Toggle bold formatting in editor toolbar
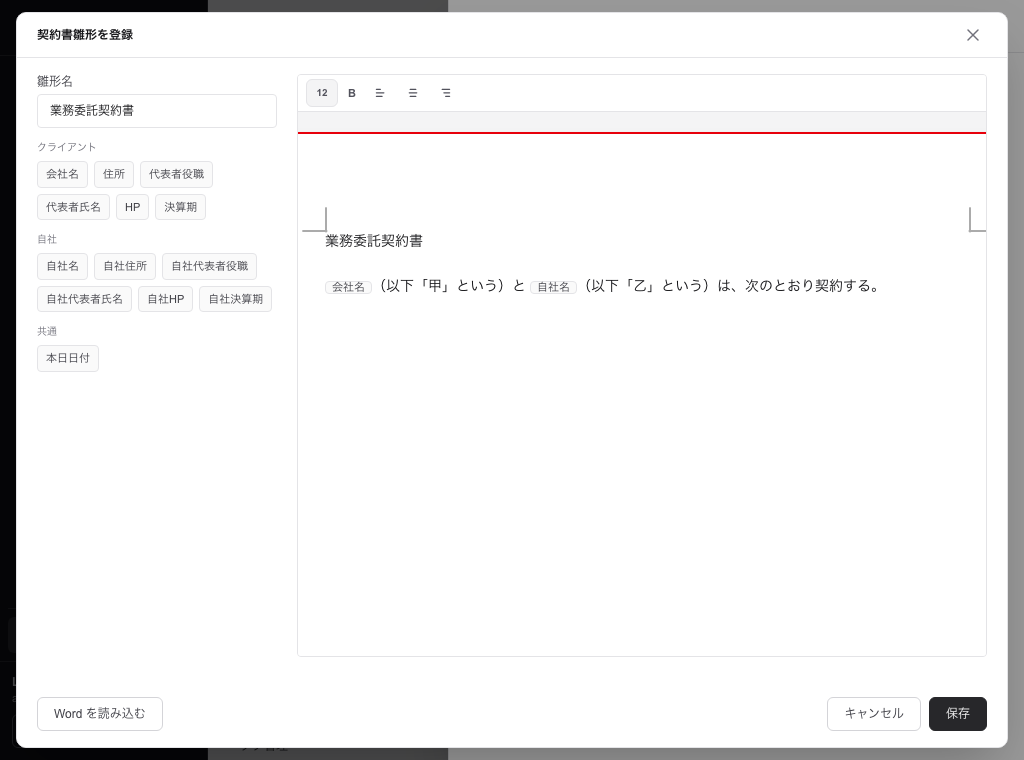This screenshot has height=760, width=1024. 351,93
